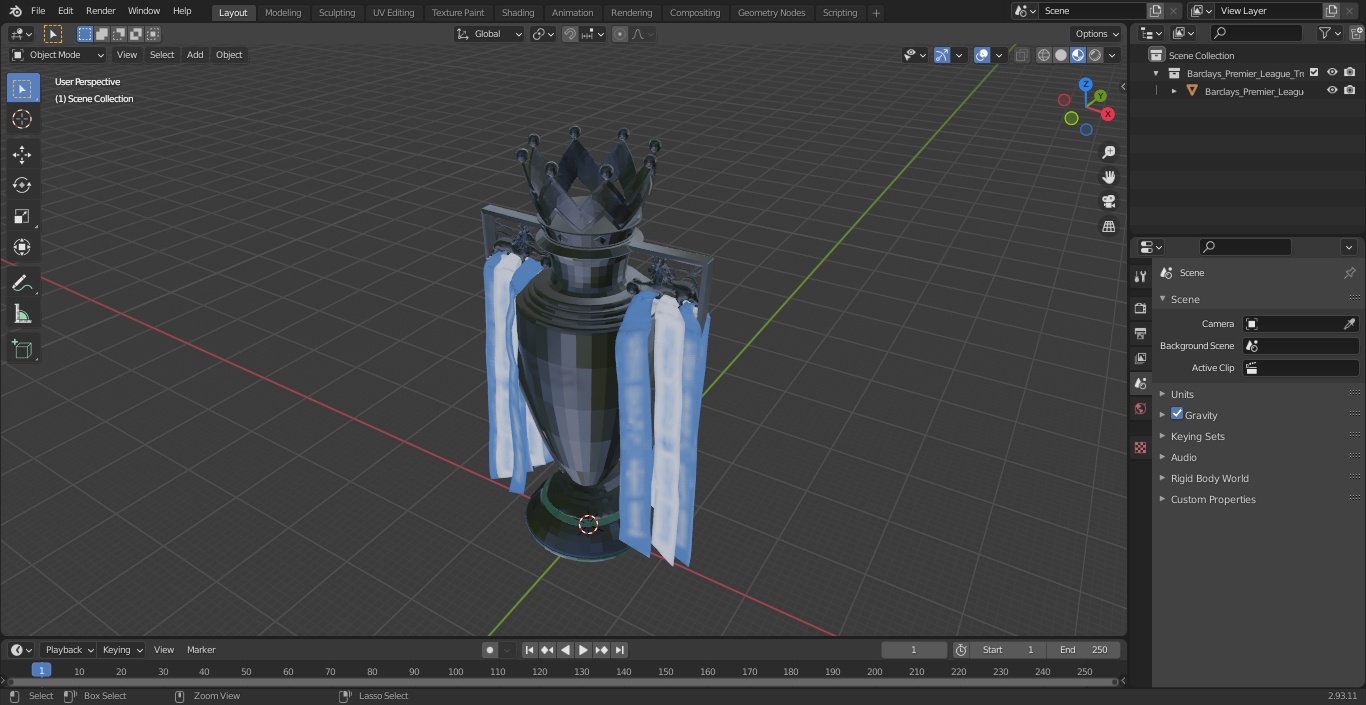Open the Render properties tab

pyautogui.click(x=1140, y=308)
